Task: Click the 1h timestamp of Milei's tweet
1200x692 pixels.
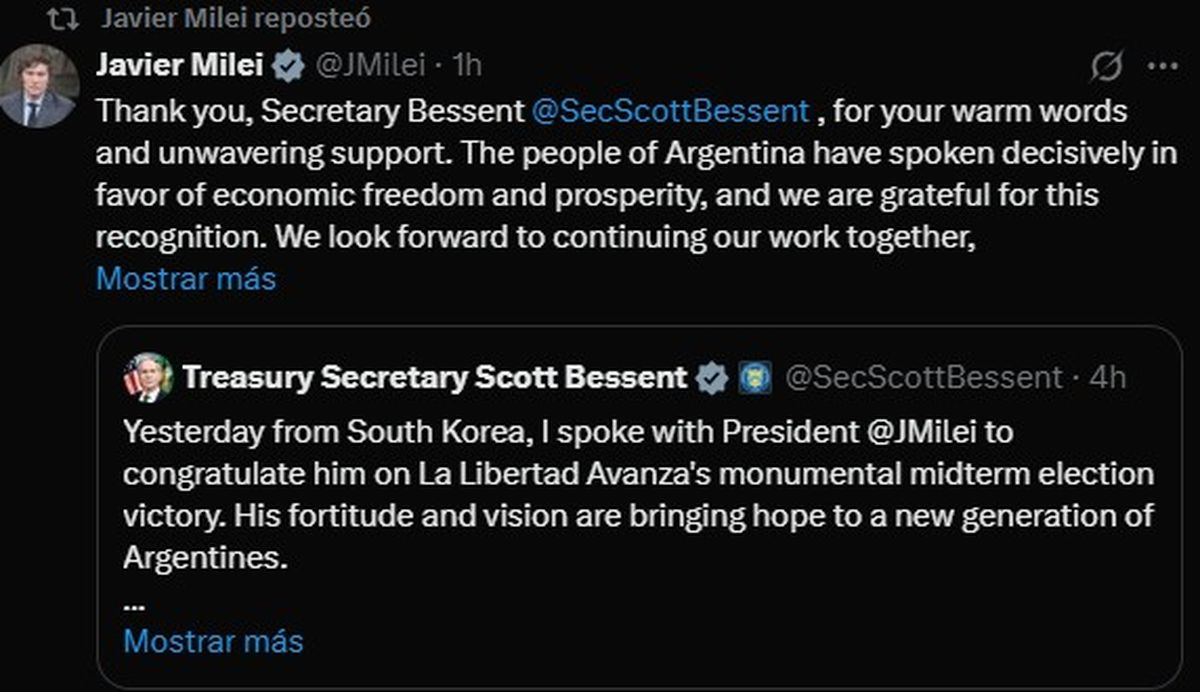Action: (x=467, y=66)
